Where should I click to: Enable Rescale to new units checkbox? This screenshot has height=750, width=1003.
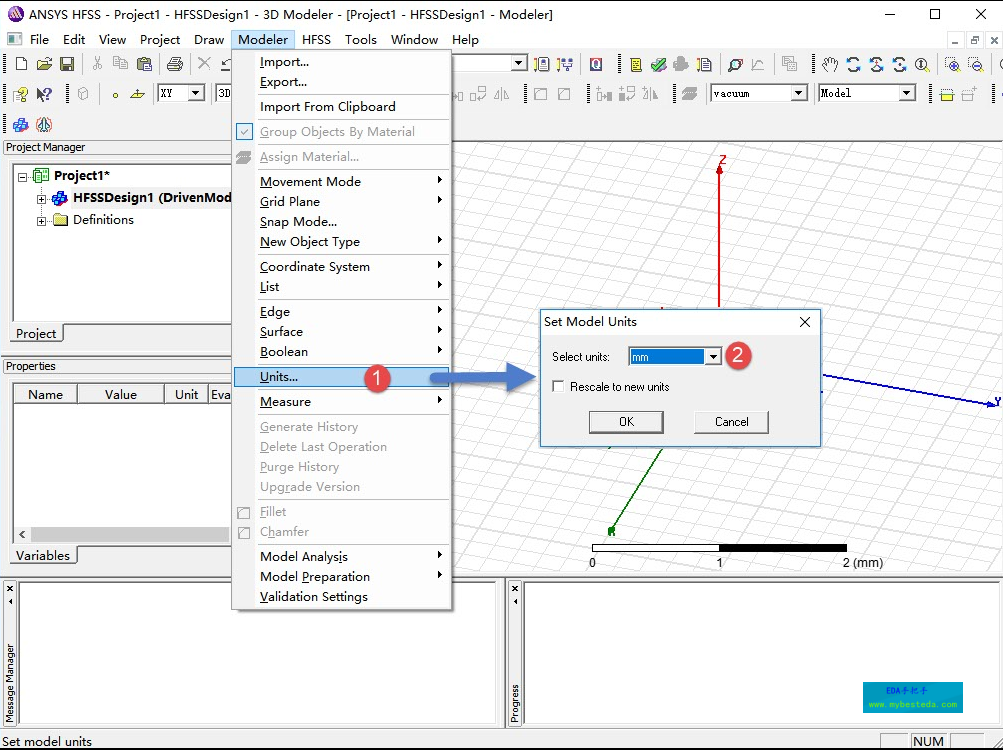(559, 387)
